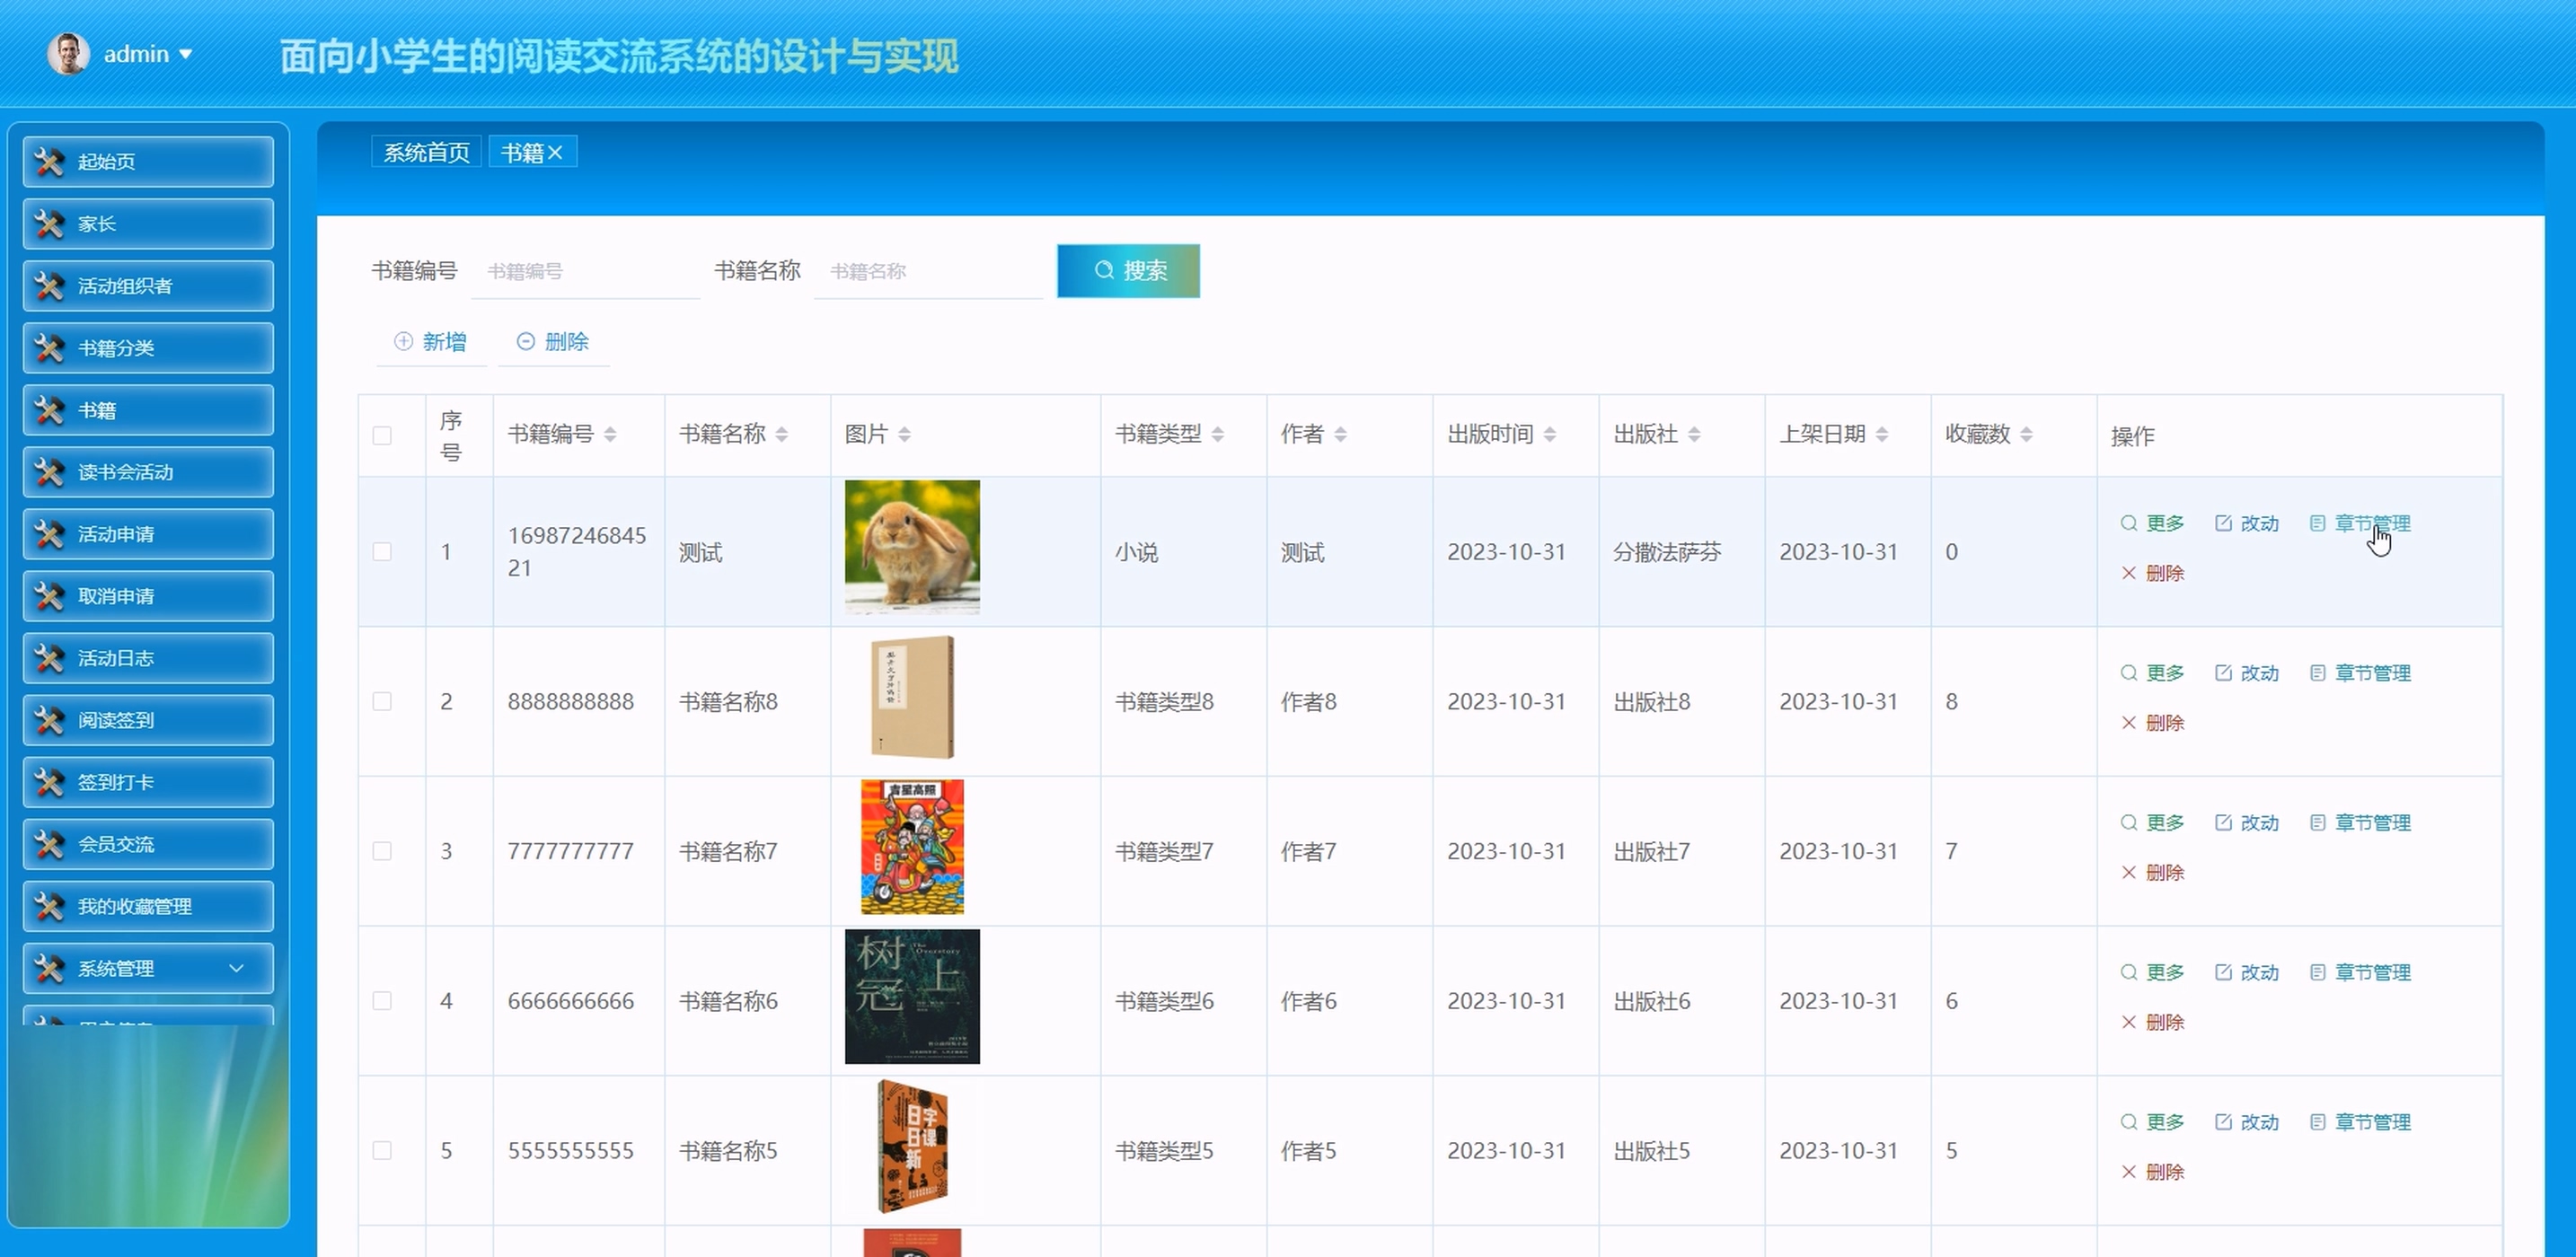Open the rabbit cover thumbnail of 测试

[x=912, y=547]
